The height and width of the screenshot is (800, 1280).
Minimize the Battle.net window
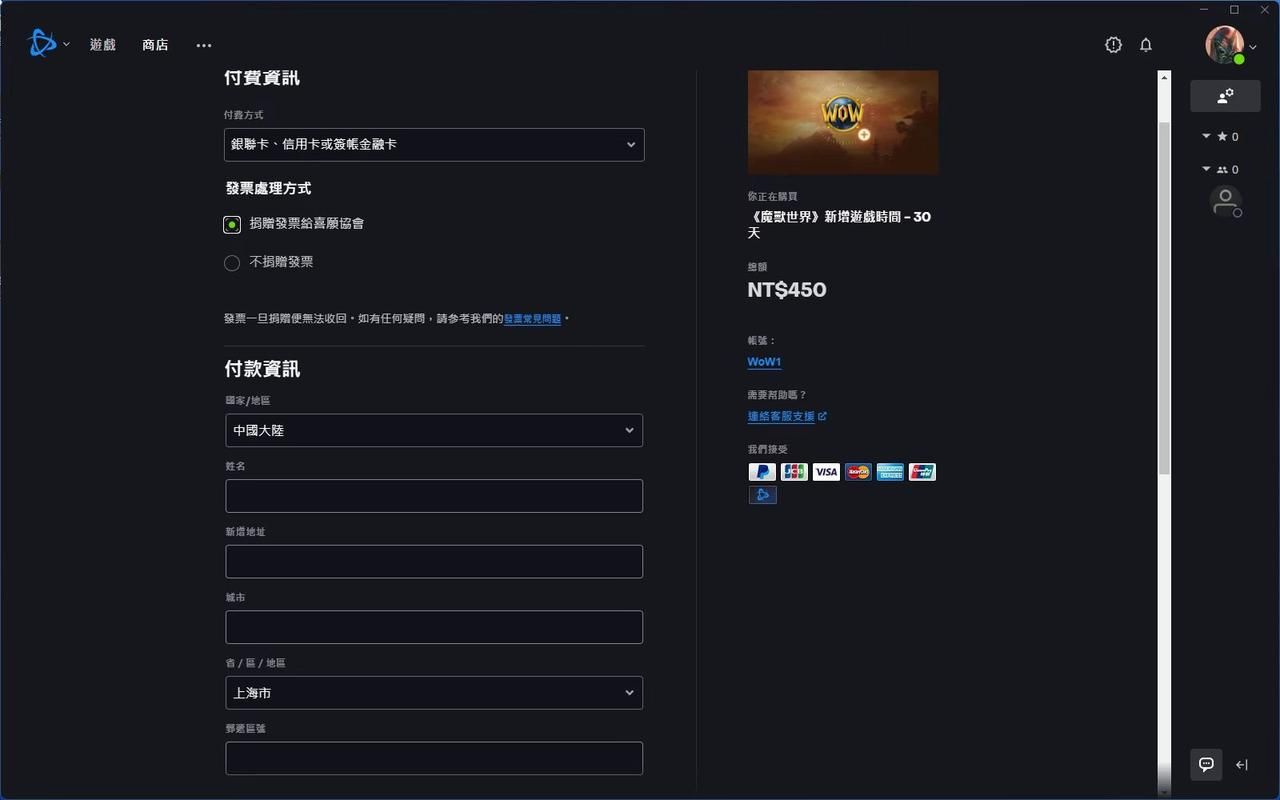pyautogui.click(x=1205, y=9)
